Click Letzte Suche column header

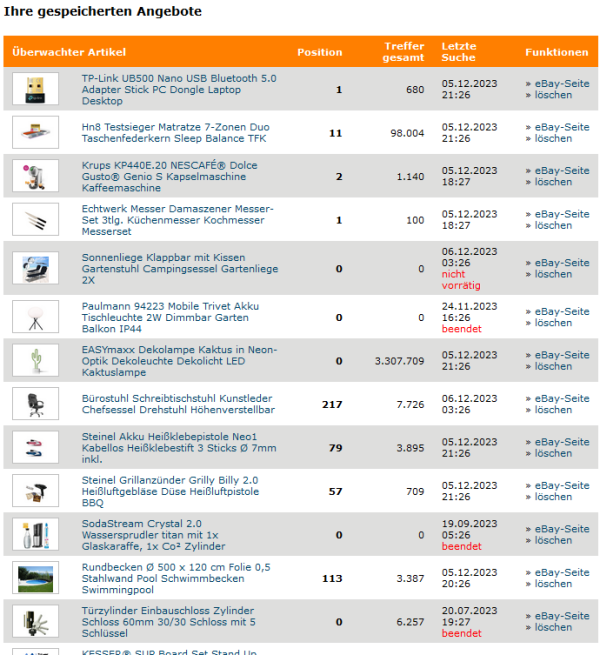click(459, 52)
